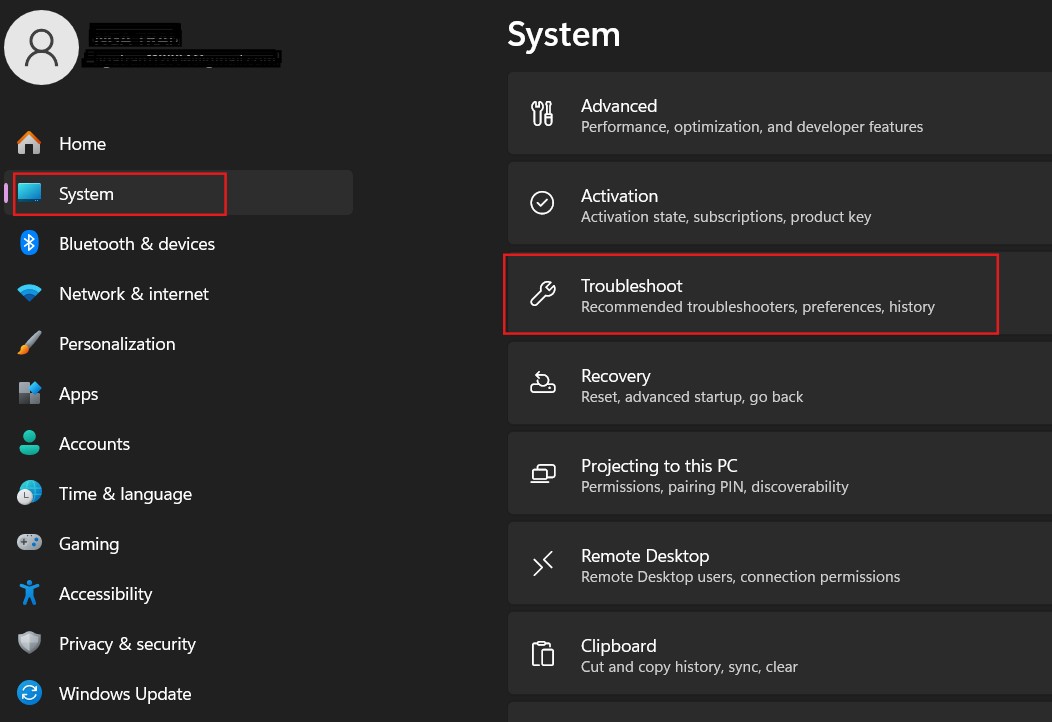This screenshot has width=1052, height=722.
Task: Click 'Recommended troubleshooters, preferences, history' text
Action: tap(757, 307)
